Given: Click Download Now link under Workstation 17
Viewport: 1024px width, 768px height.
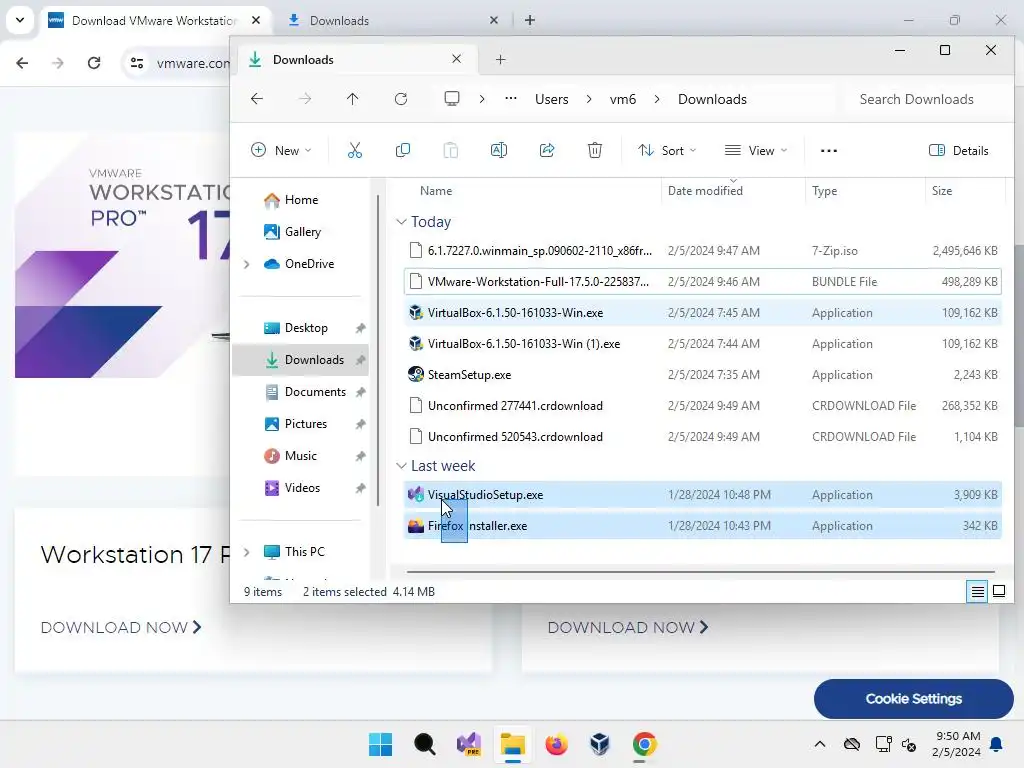Looking at the screenshot, I should [121, 628].
